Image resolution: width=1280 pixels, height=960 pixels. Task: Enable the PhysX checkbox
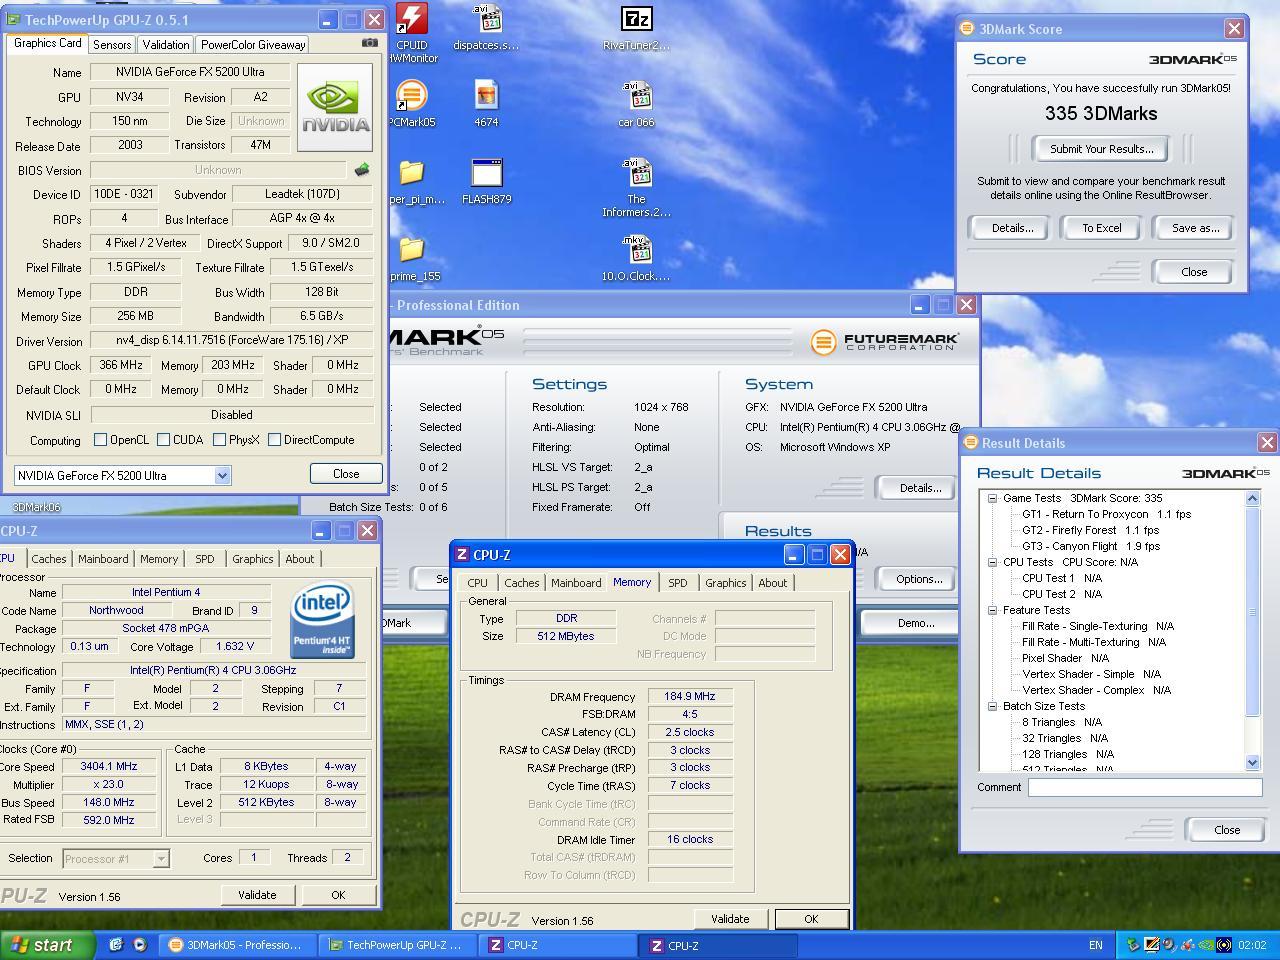(x=219, y=440)
